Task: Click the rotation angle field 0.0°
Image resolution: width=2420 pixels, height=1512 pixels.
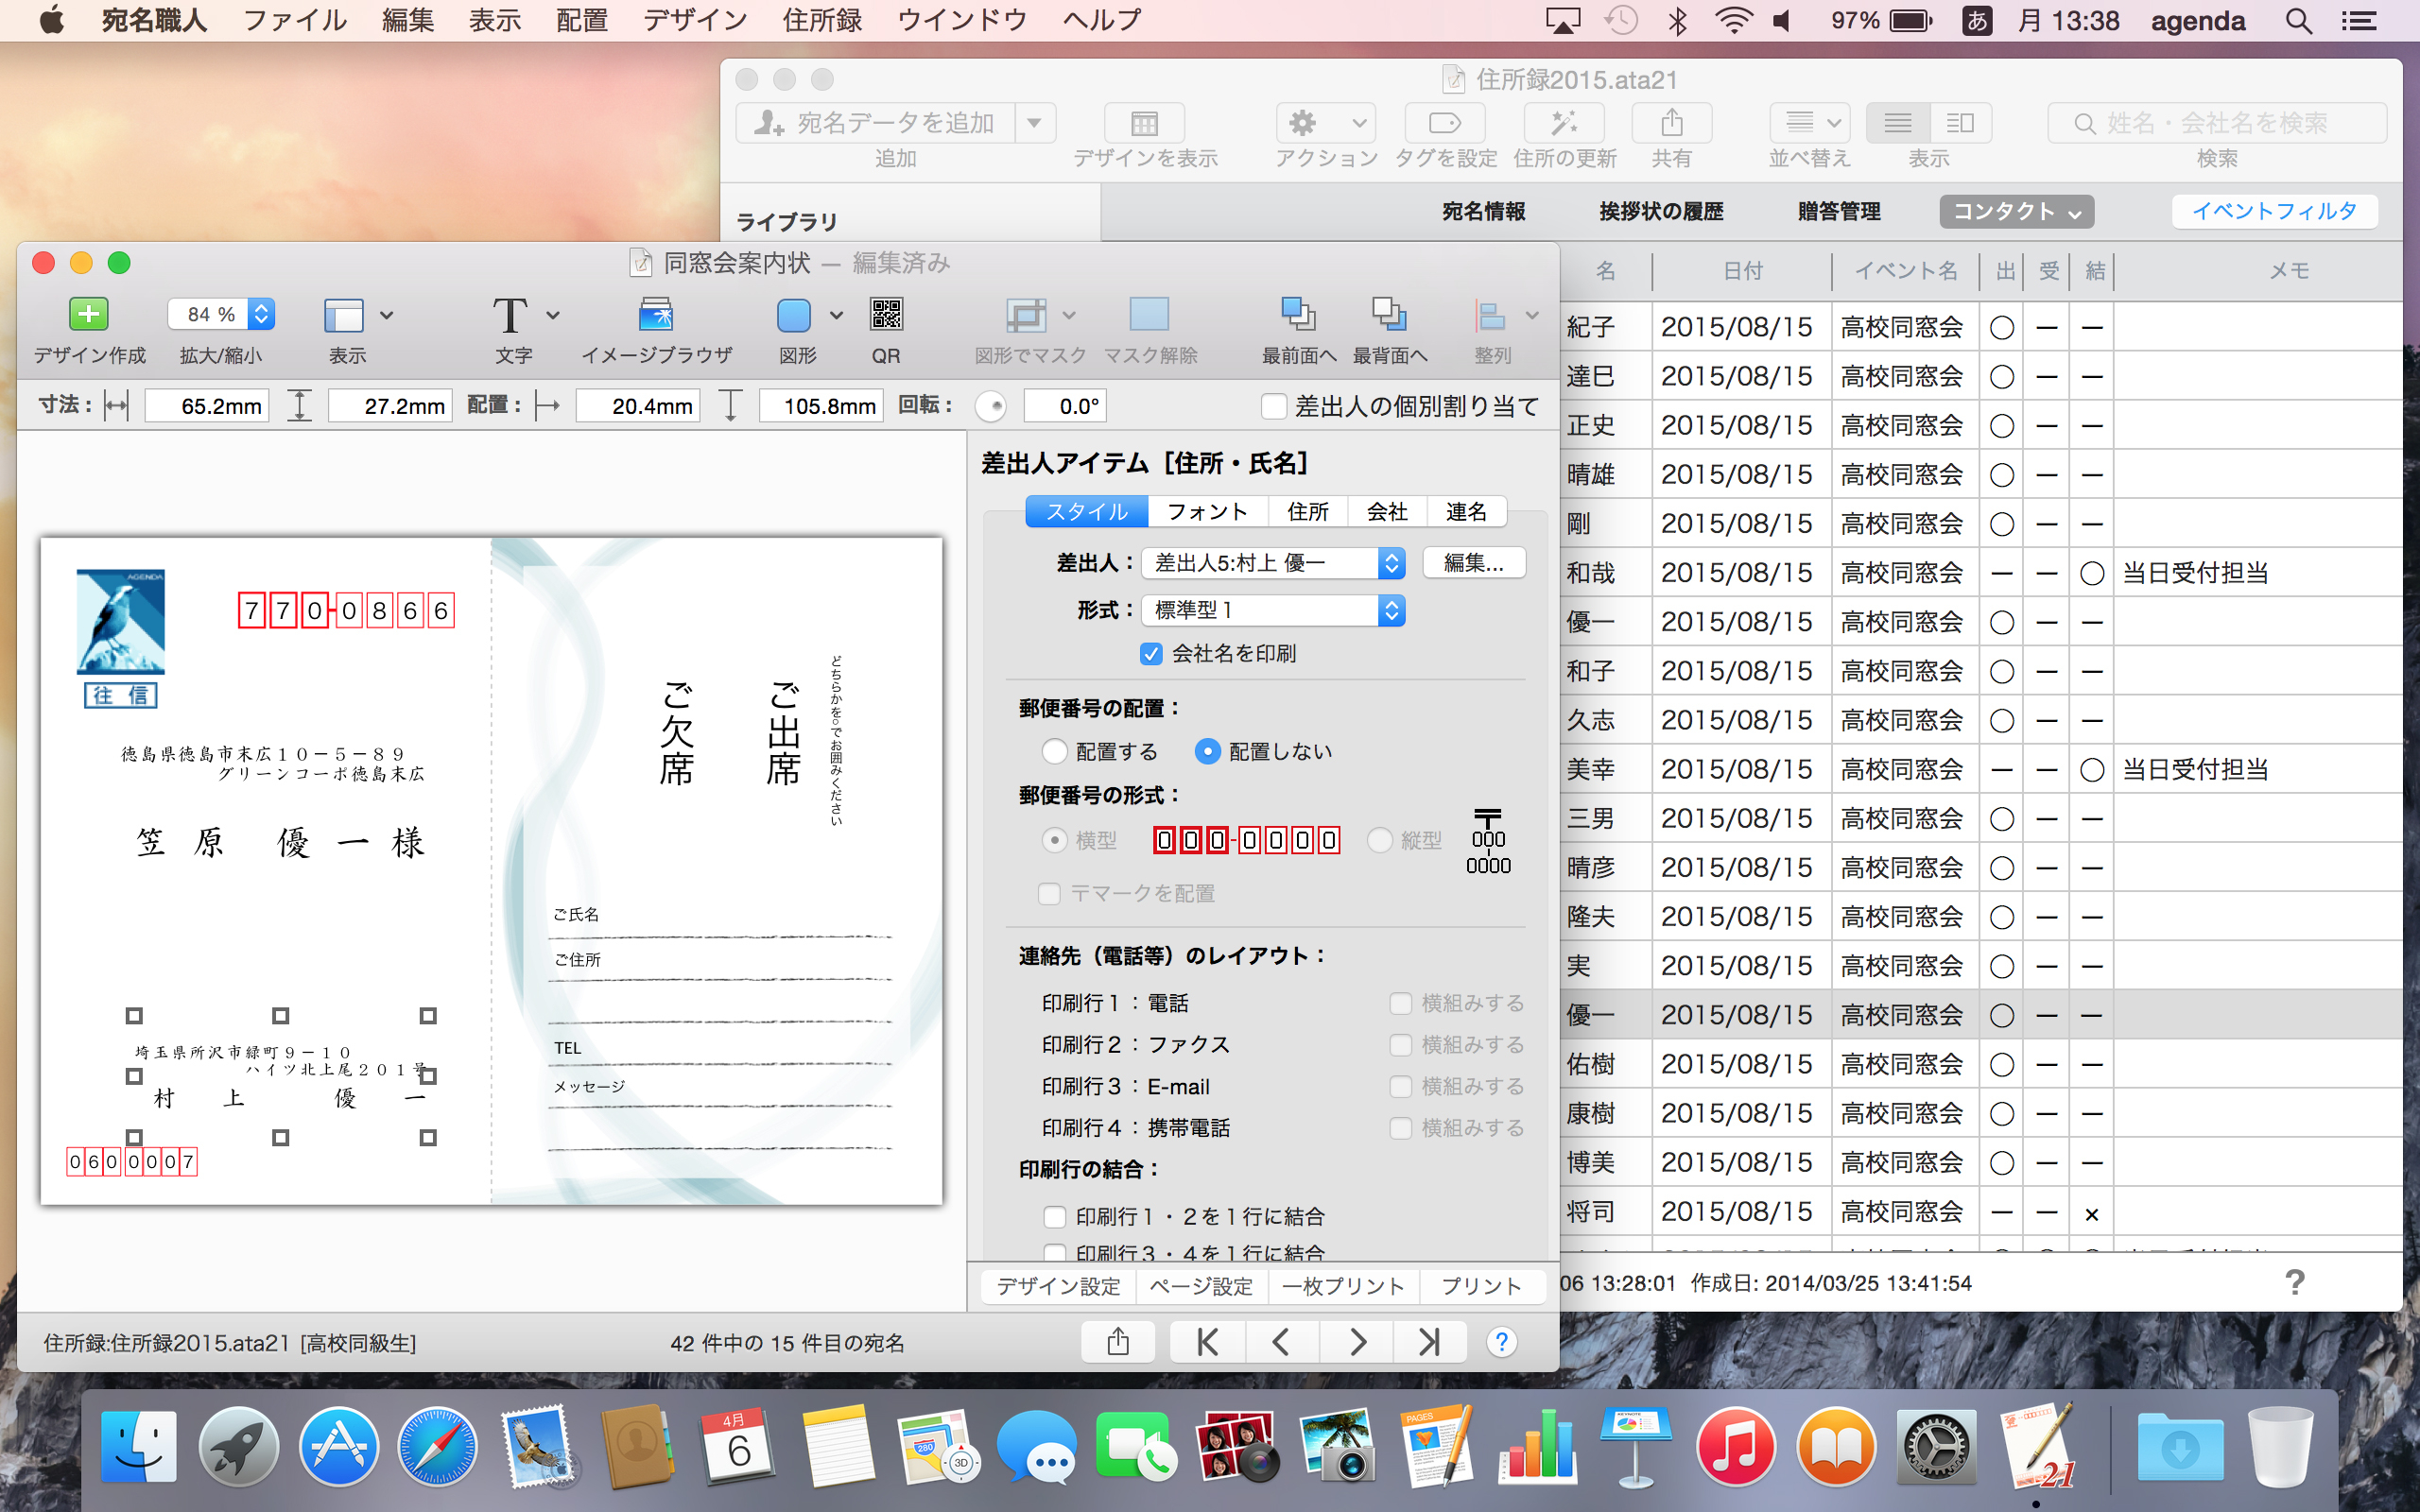Action: pos(1065,406)
